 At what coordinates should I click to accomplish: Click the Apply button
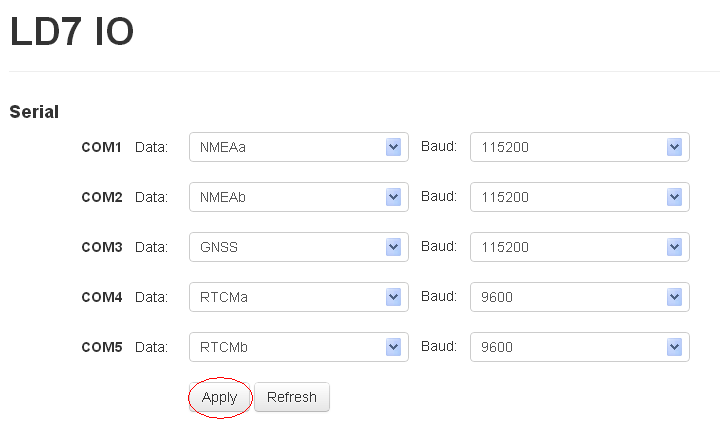coord(220,397)
